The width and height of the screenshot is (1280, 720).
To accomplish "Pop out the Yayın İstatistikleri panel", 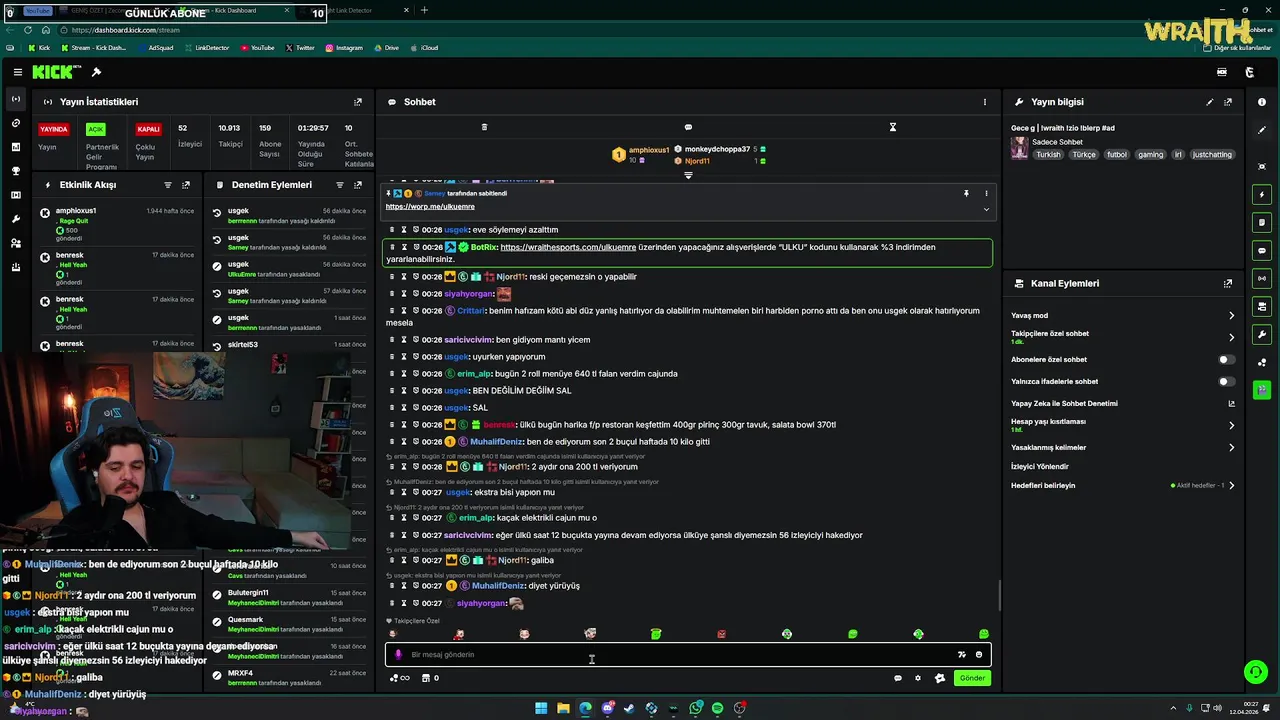I will [x=358, y=102].
